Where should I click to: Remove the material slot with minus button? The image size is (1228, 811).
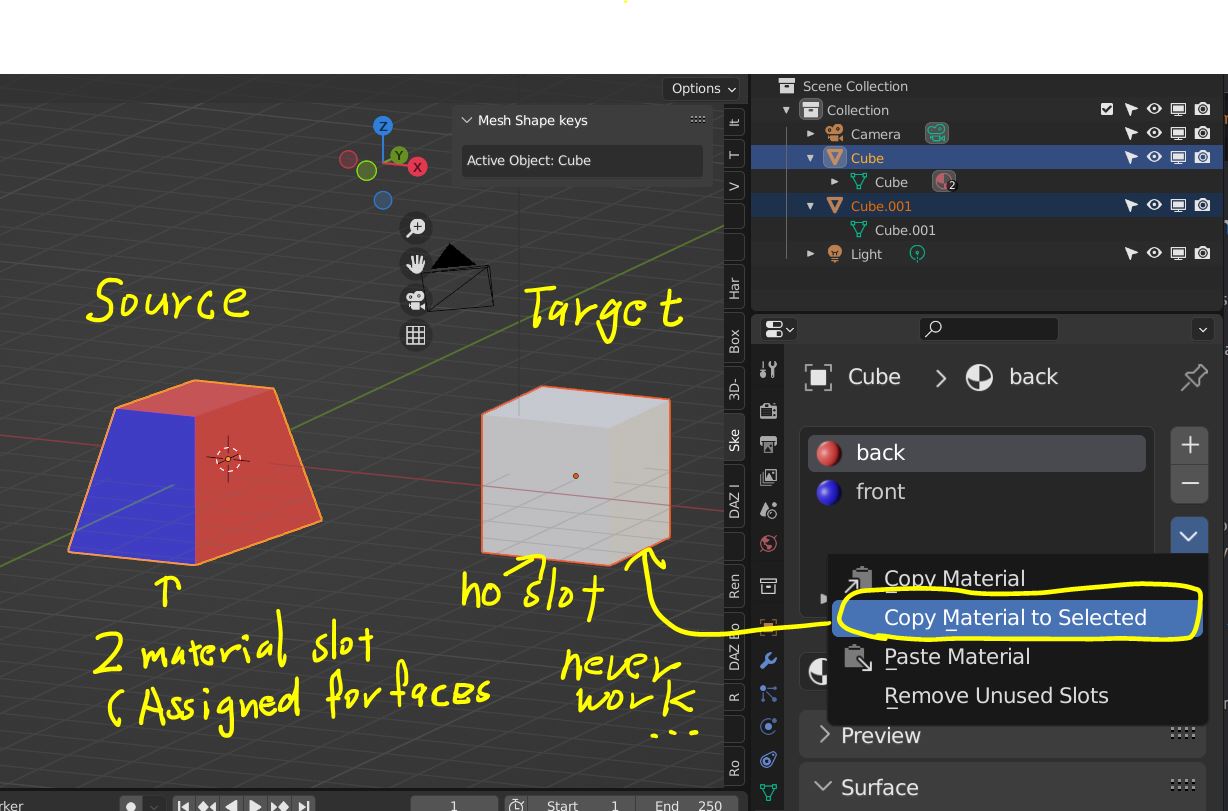[x=1189, y=484]
